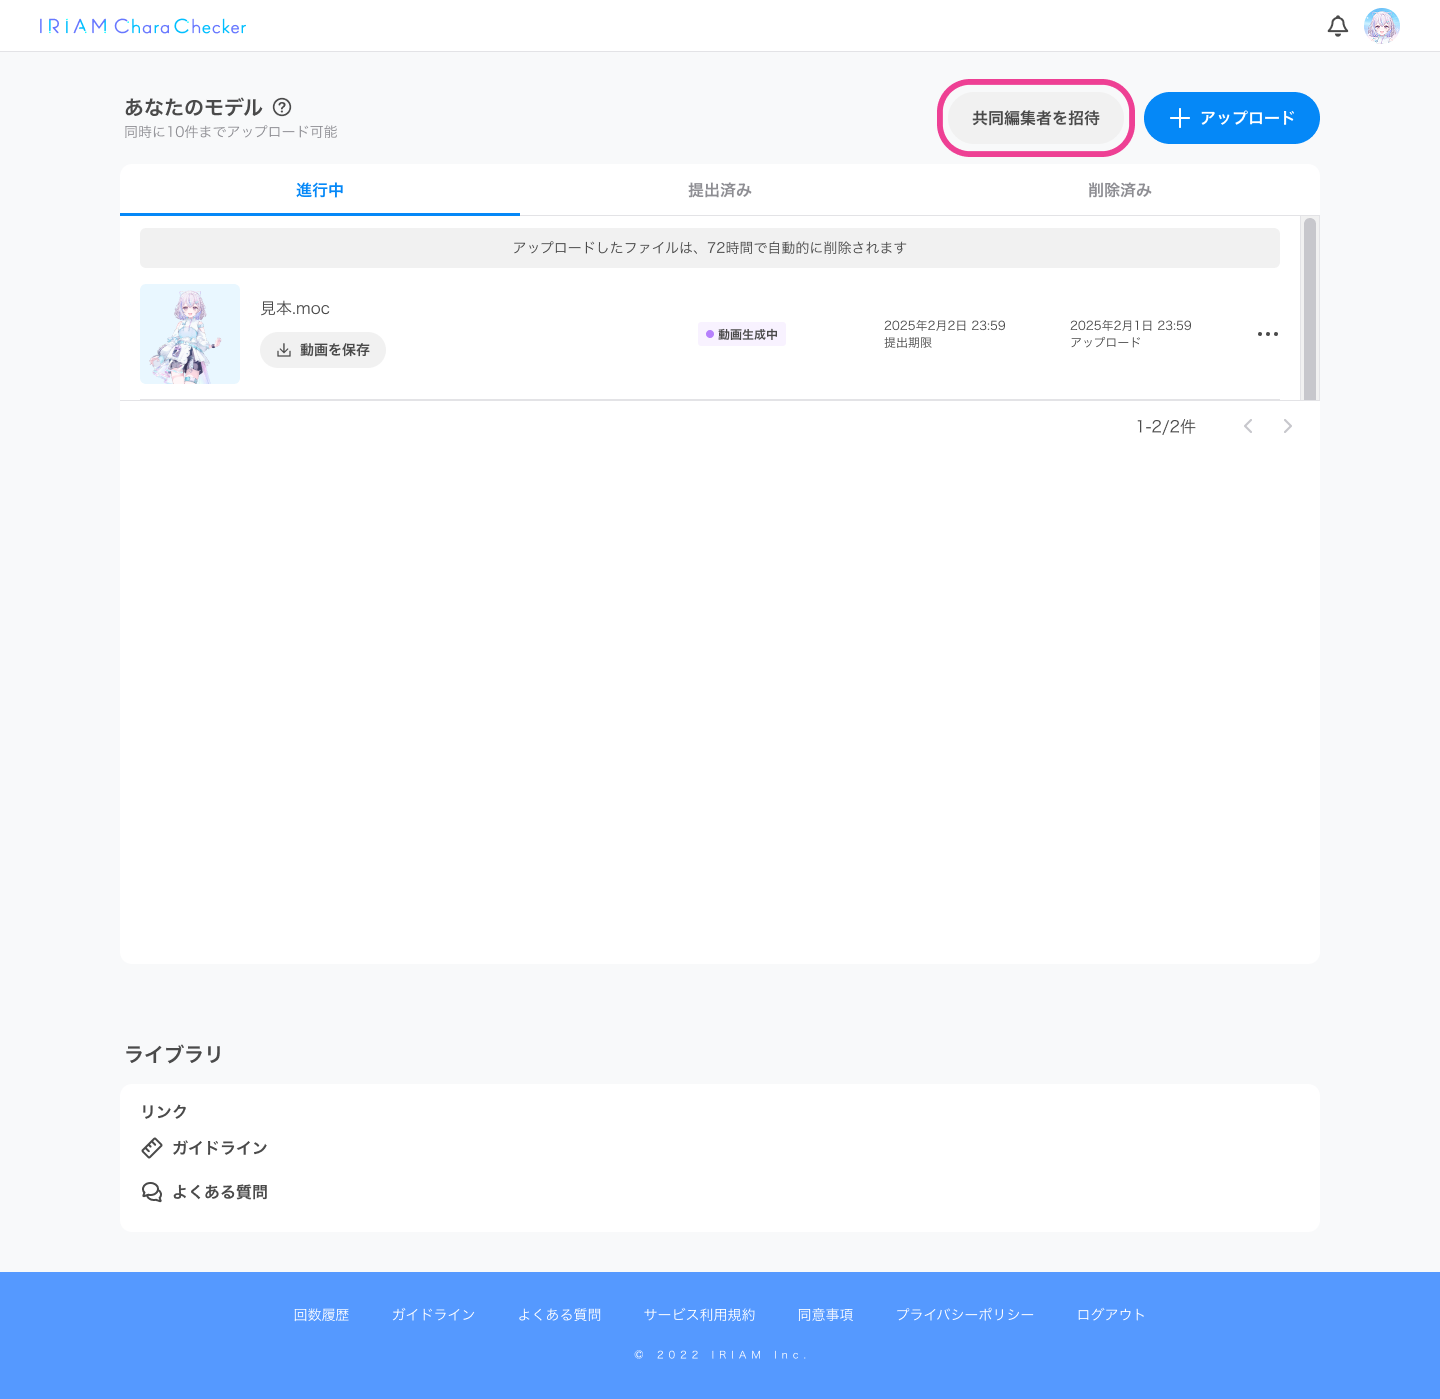Click the IRIAM Chara Checker logo
The width and height of the screenshot is (1440, 1399).
(143, 27)
